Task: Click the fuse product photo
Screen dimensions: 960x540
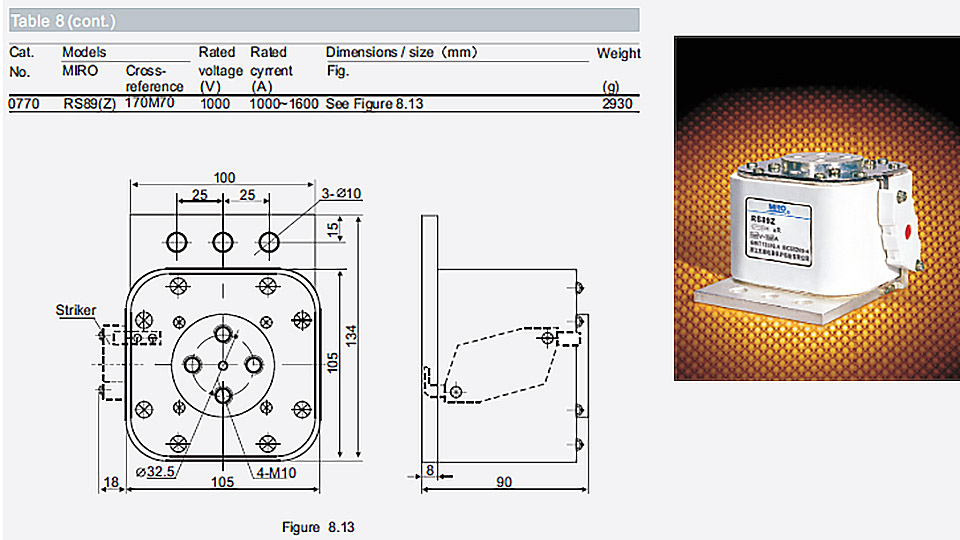Action: (817, 208)
